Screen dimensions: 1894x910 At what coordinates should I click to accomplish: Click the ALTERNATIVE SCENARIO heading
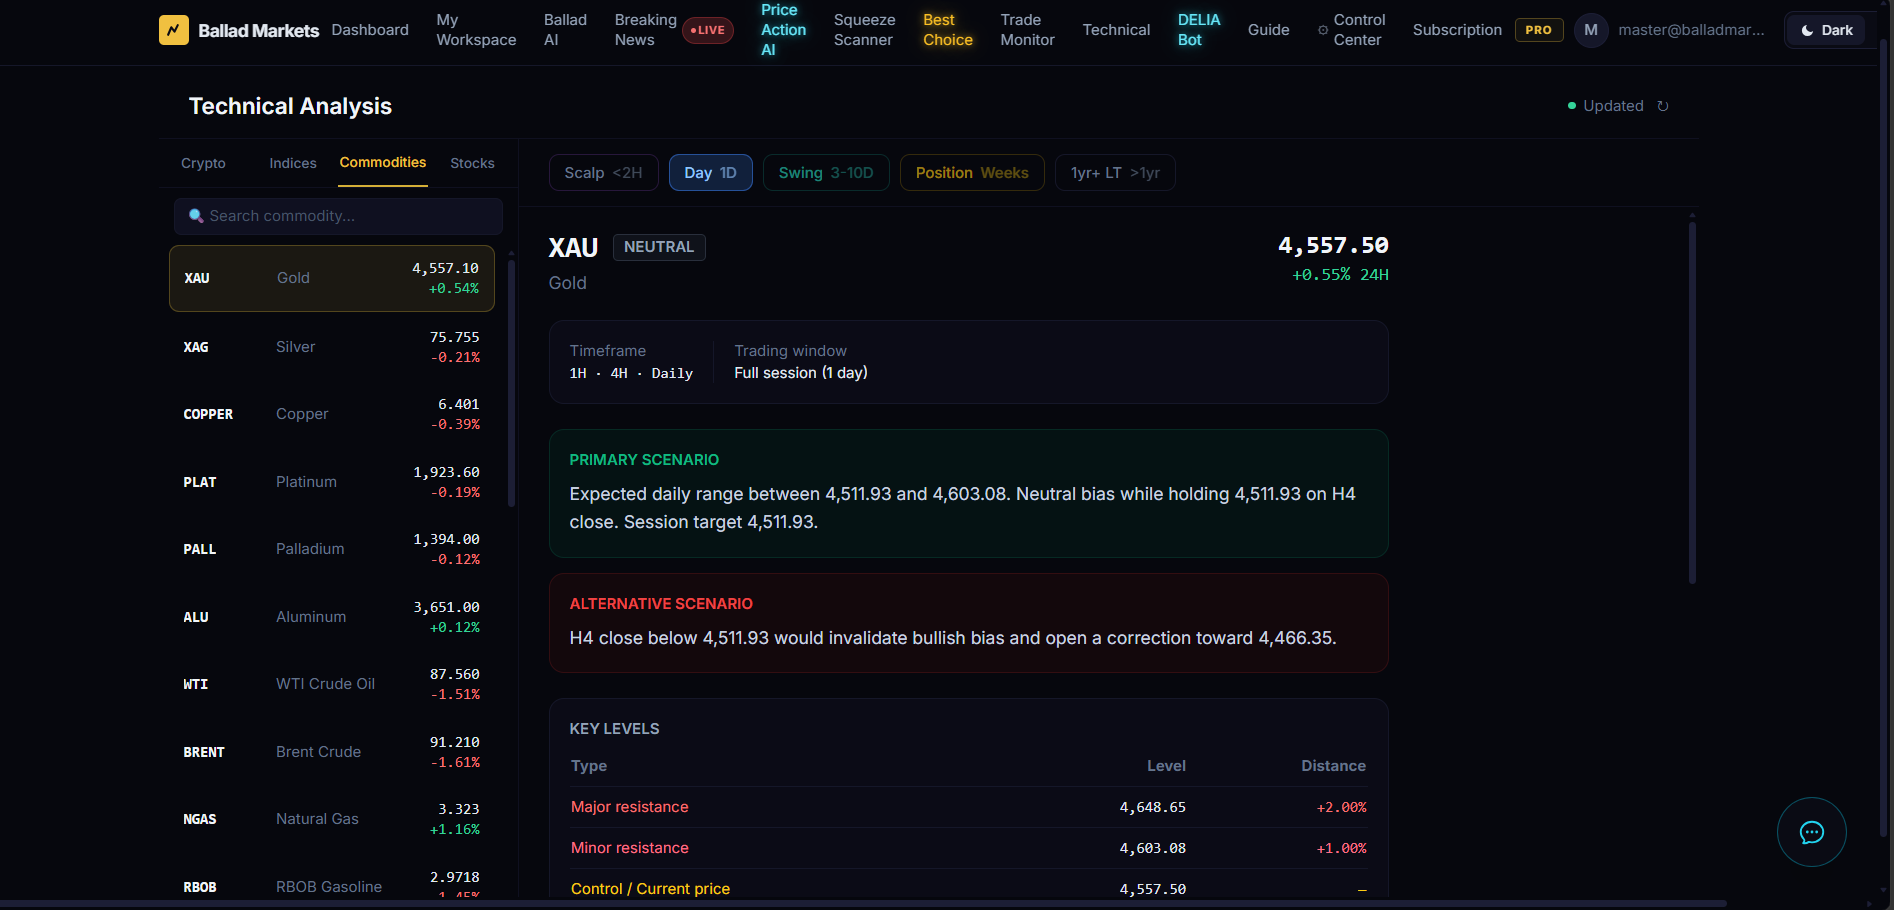[661, 604]
